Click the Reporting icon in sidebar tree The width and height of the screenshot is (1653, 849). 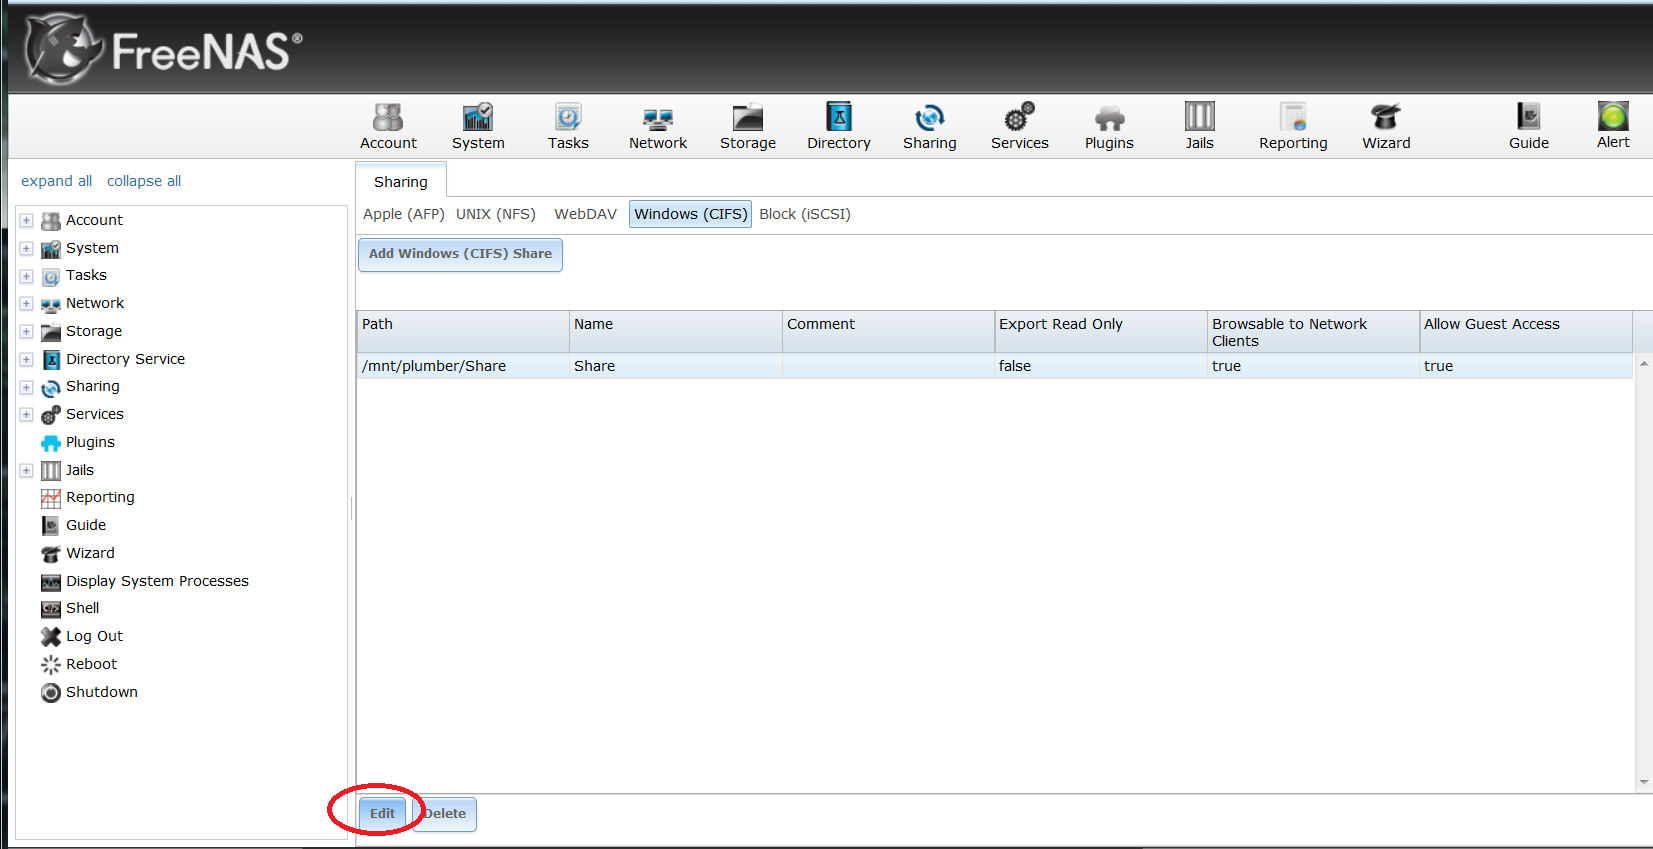[x=51, y=498]
